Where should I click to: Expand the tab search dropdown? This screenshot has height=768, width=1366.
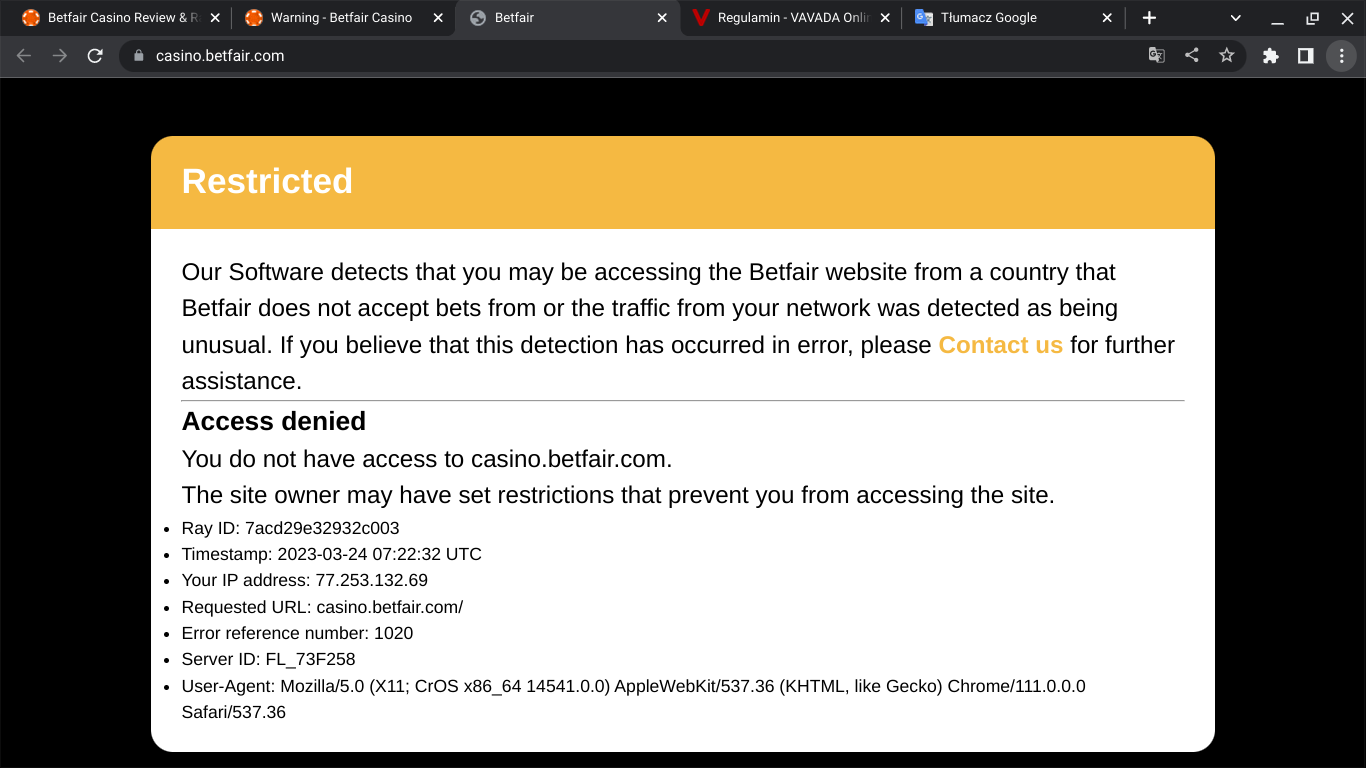pos(1235,18)
